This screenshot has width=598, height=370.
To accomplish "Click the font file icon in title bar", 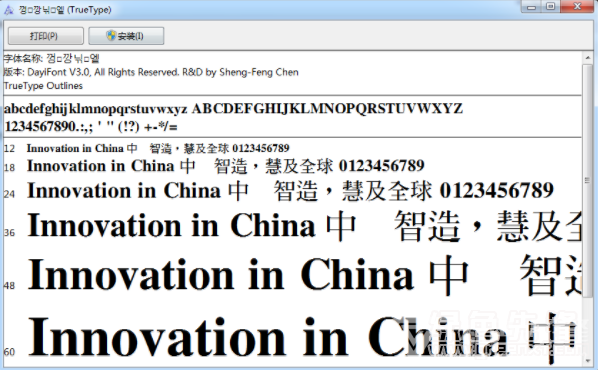I will 8,10.
